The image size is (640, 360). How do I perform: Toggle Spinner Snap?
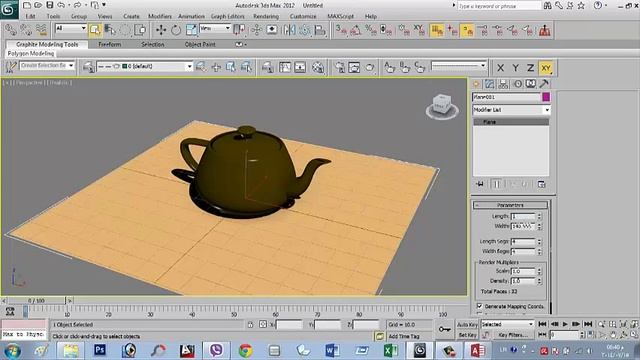tap(386, 30)
